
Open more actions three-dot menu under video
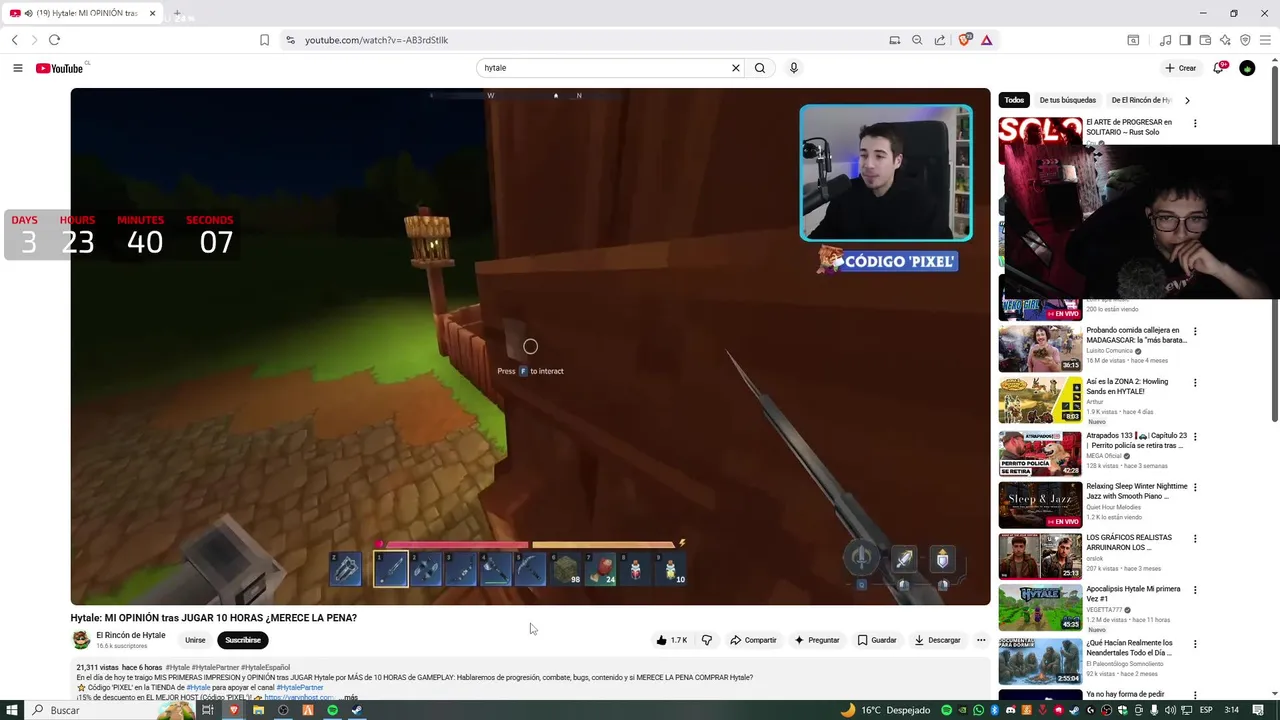tap(981, 640)
